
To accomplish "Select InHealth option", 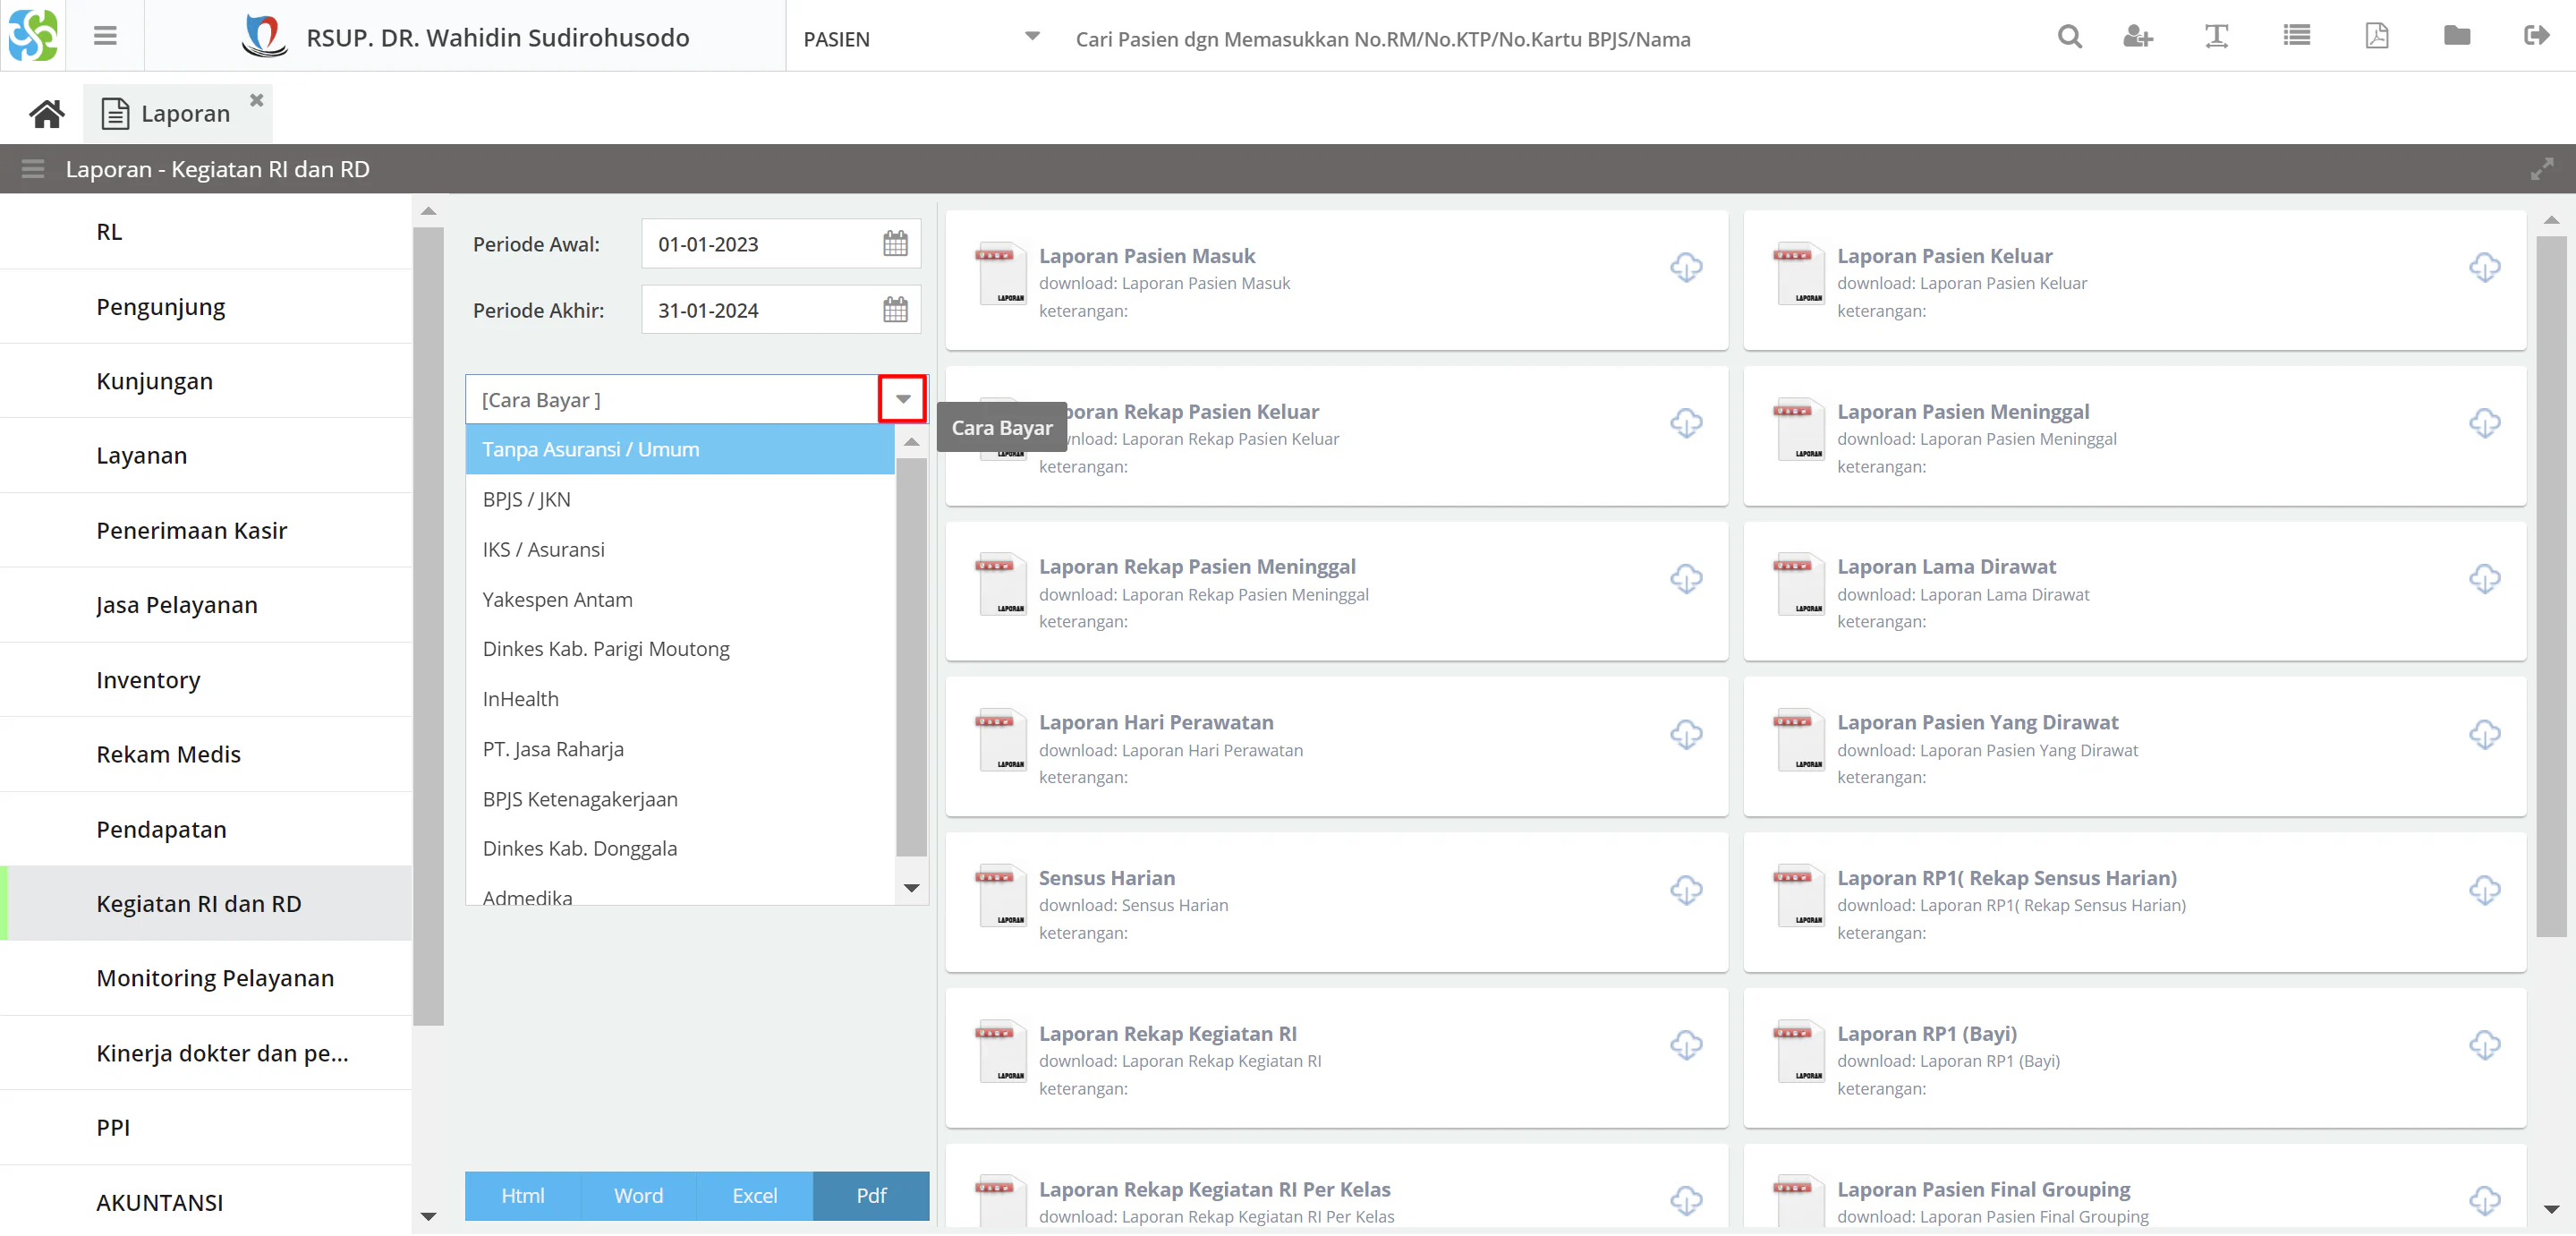I will click(x=679, y=699).
